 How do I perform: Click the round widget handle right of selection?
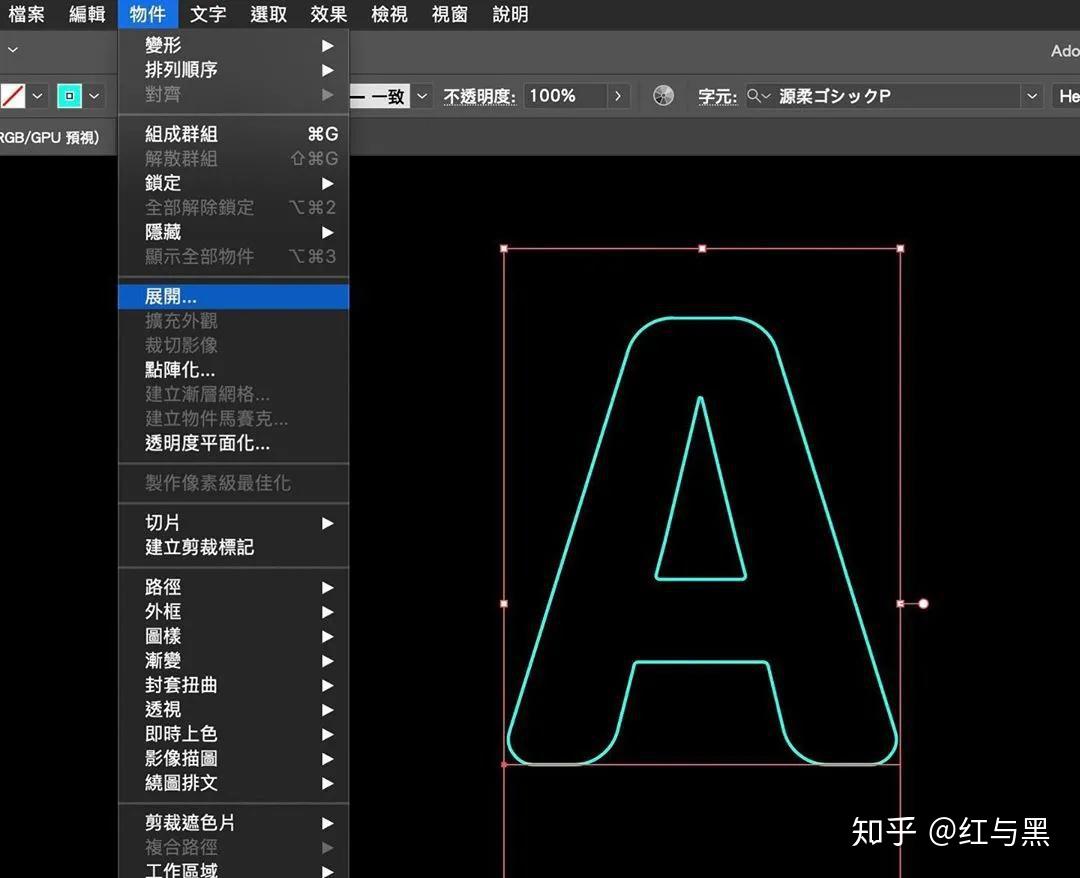(923, 604)
